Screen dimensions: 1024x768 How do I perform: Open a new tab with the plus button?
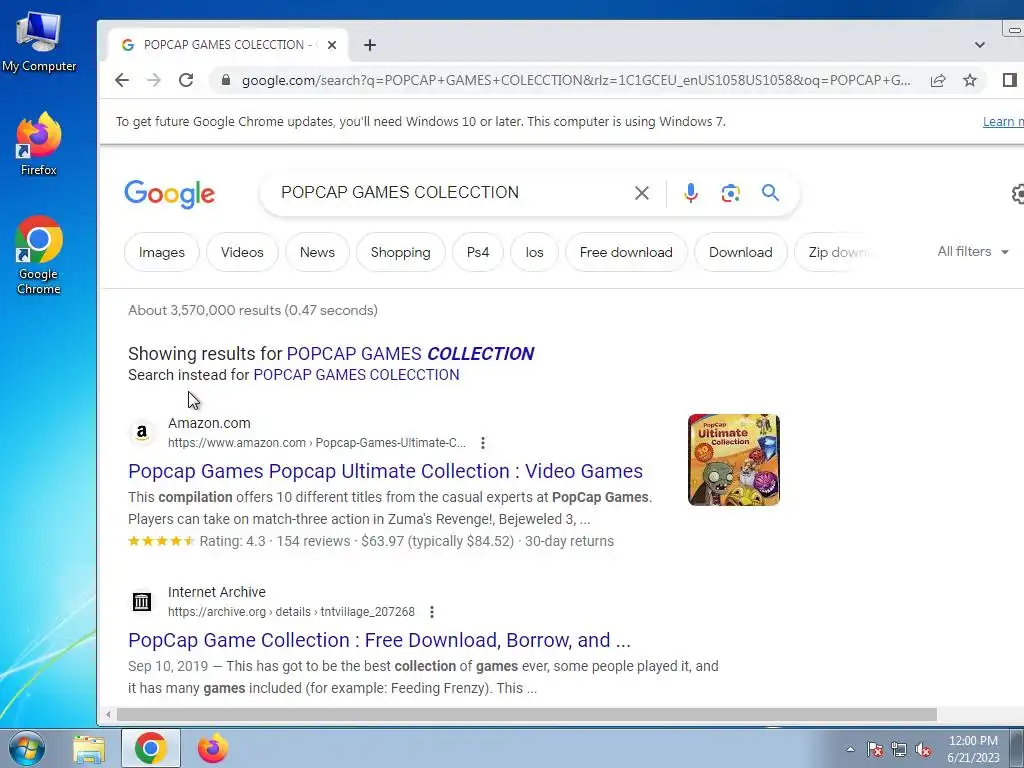370,45
